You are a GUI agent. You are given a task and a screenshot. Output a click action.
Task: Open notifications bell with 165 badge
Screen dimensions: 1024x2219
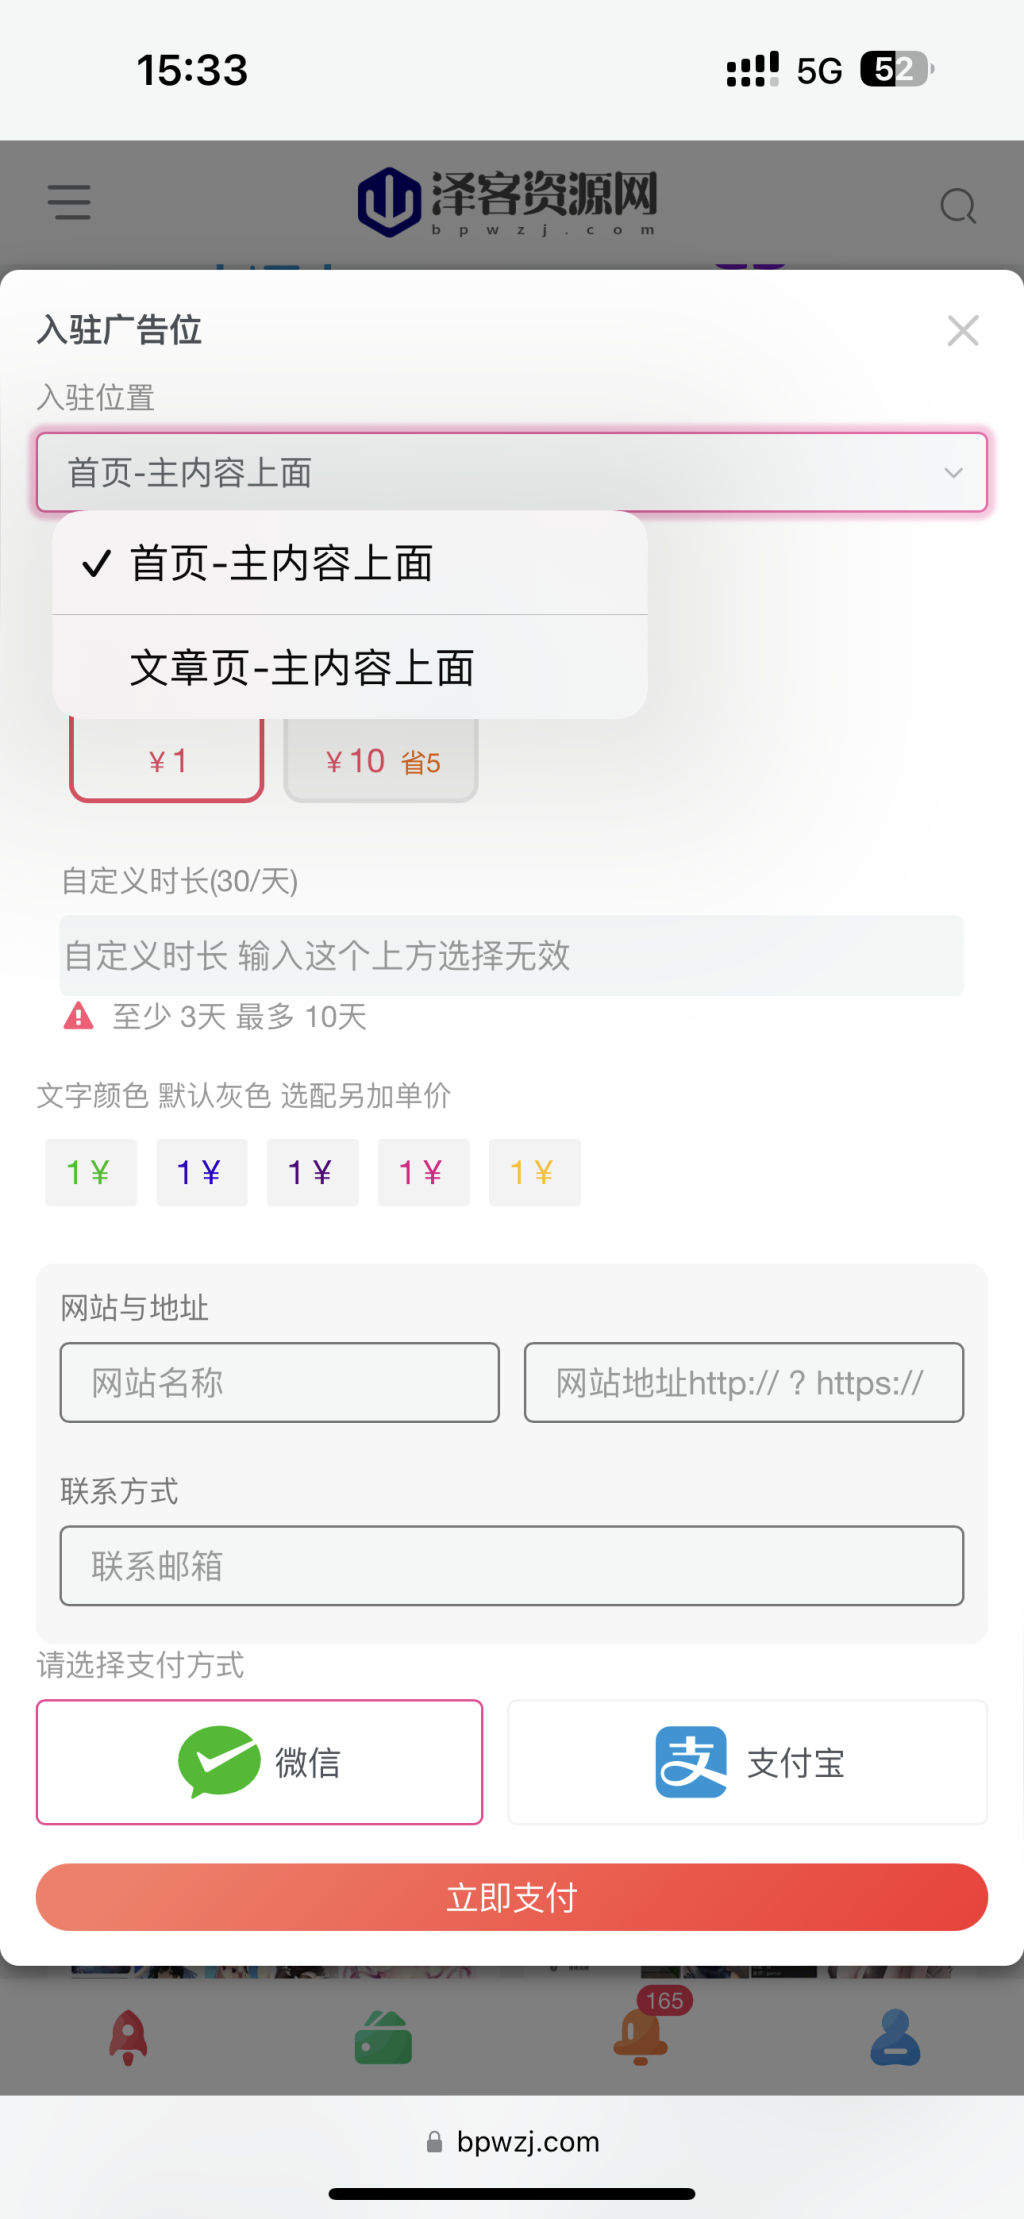click(x=641, y=2037)
